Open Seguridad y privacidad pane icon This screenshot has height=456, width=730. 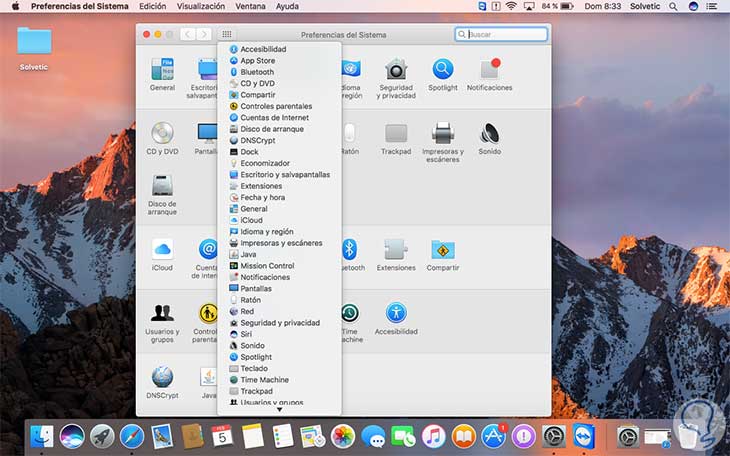tap(396, 69)
